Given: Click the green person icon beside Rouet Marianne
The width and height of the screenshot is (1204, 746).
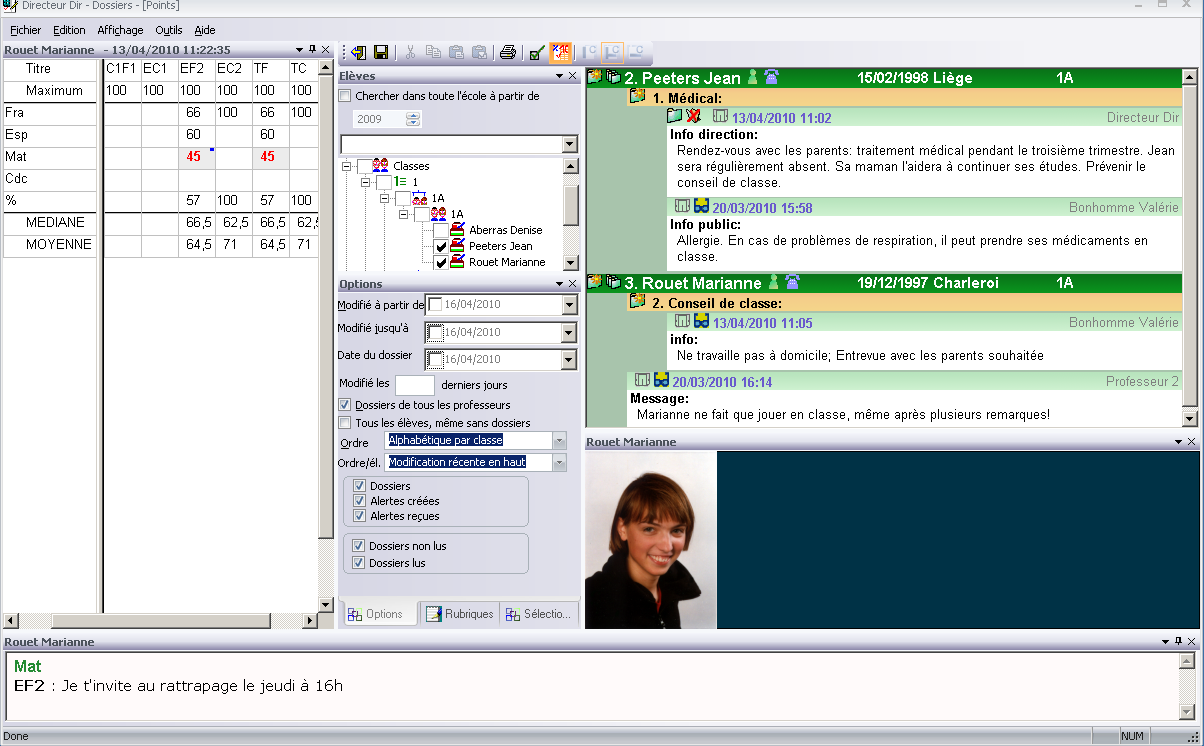Looking at the screenshot, I should coord(773,282).
